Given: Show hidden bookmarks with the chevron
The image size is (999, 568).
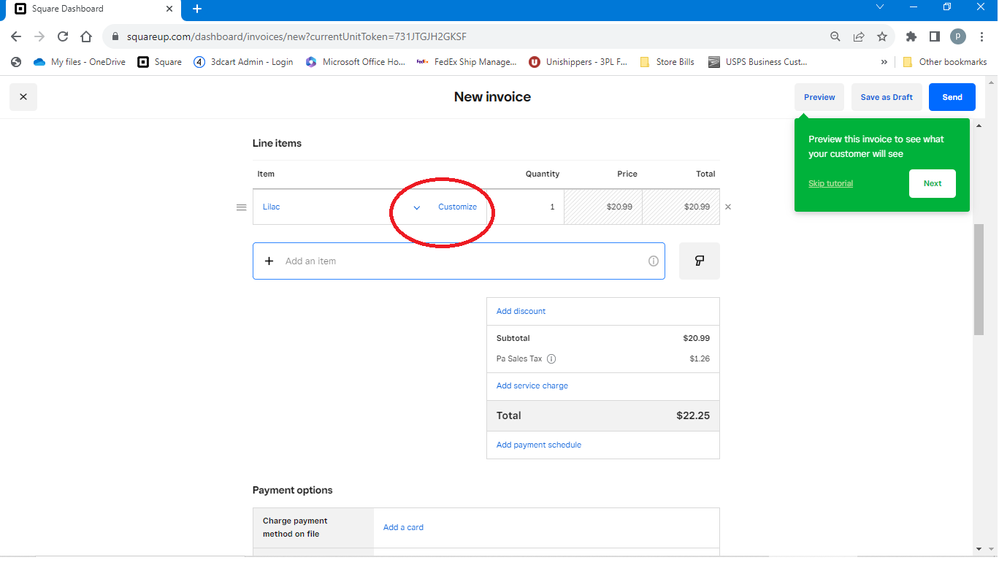Looking at the screenshot, I should [x=884, y=62].
